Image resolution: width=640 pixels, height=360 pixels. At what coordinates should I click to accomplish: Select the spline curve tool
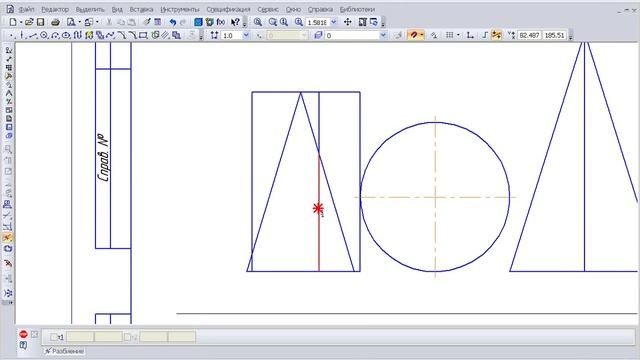point(110,36)
